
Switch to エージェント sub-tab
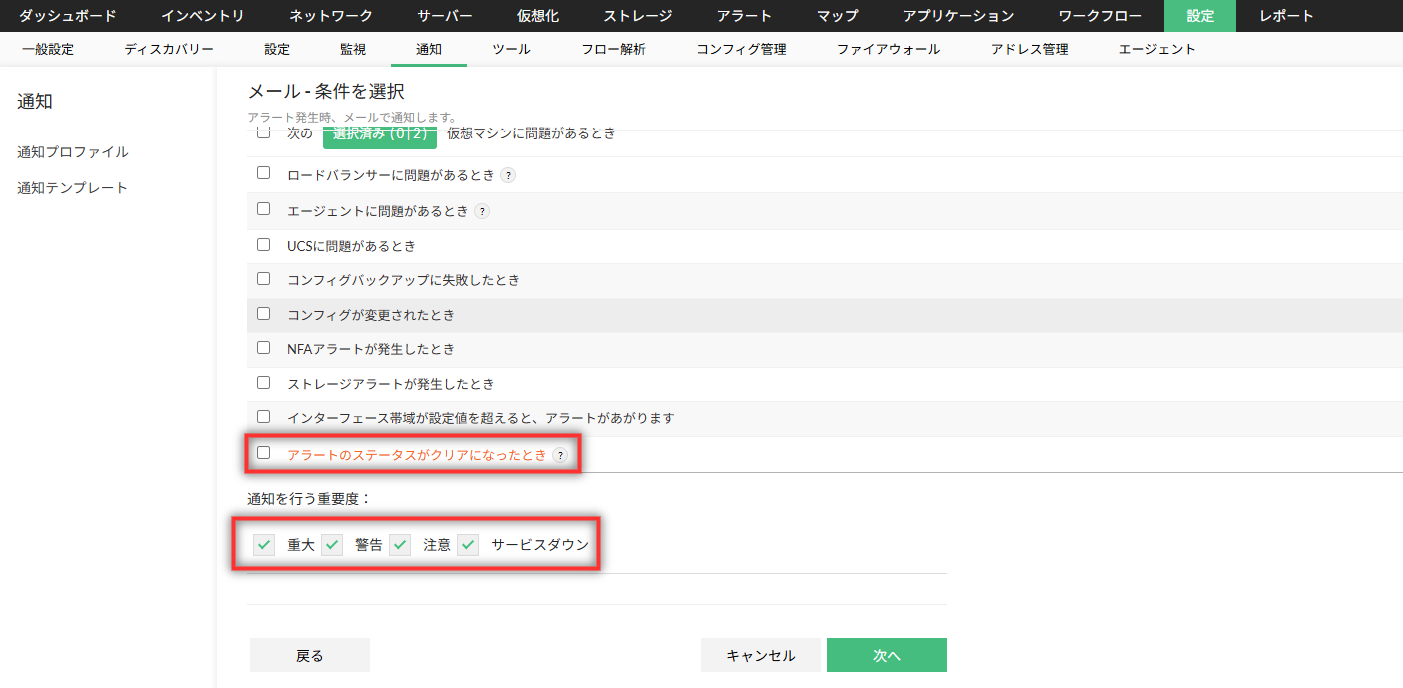click(x=1157, y=49)
